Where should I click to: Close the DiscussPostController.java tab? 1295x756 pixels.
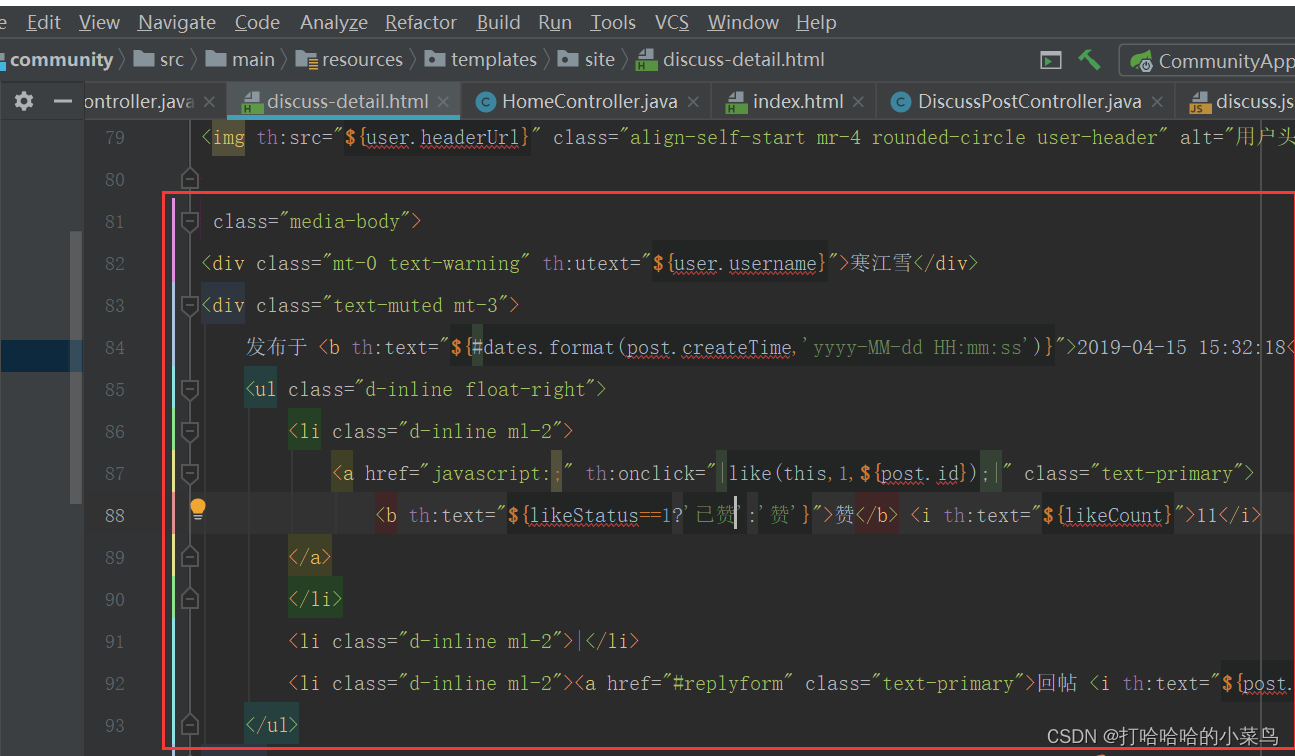click(x=1158, y=101)
